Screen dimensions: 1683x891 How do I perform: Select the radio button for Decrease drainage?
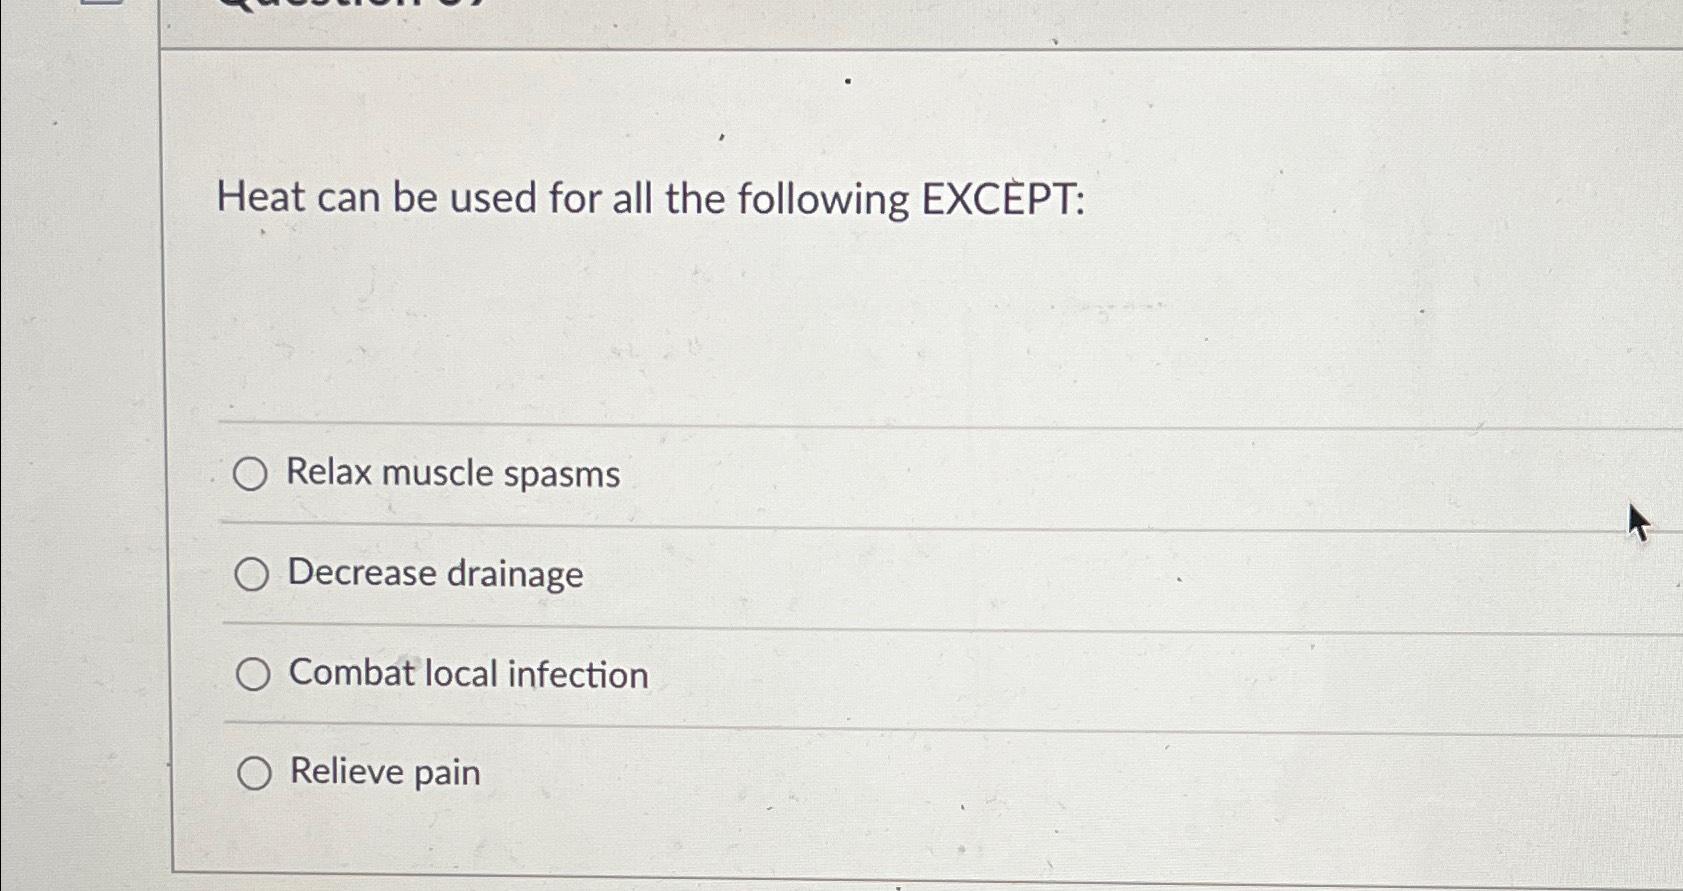[x=253, y=574]
